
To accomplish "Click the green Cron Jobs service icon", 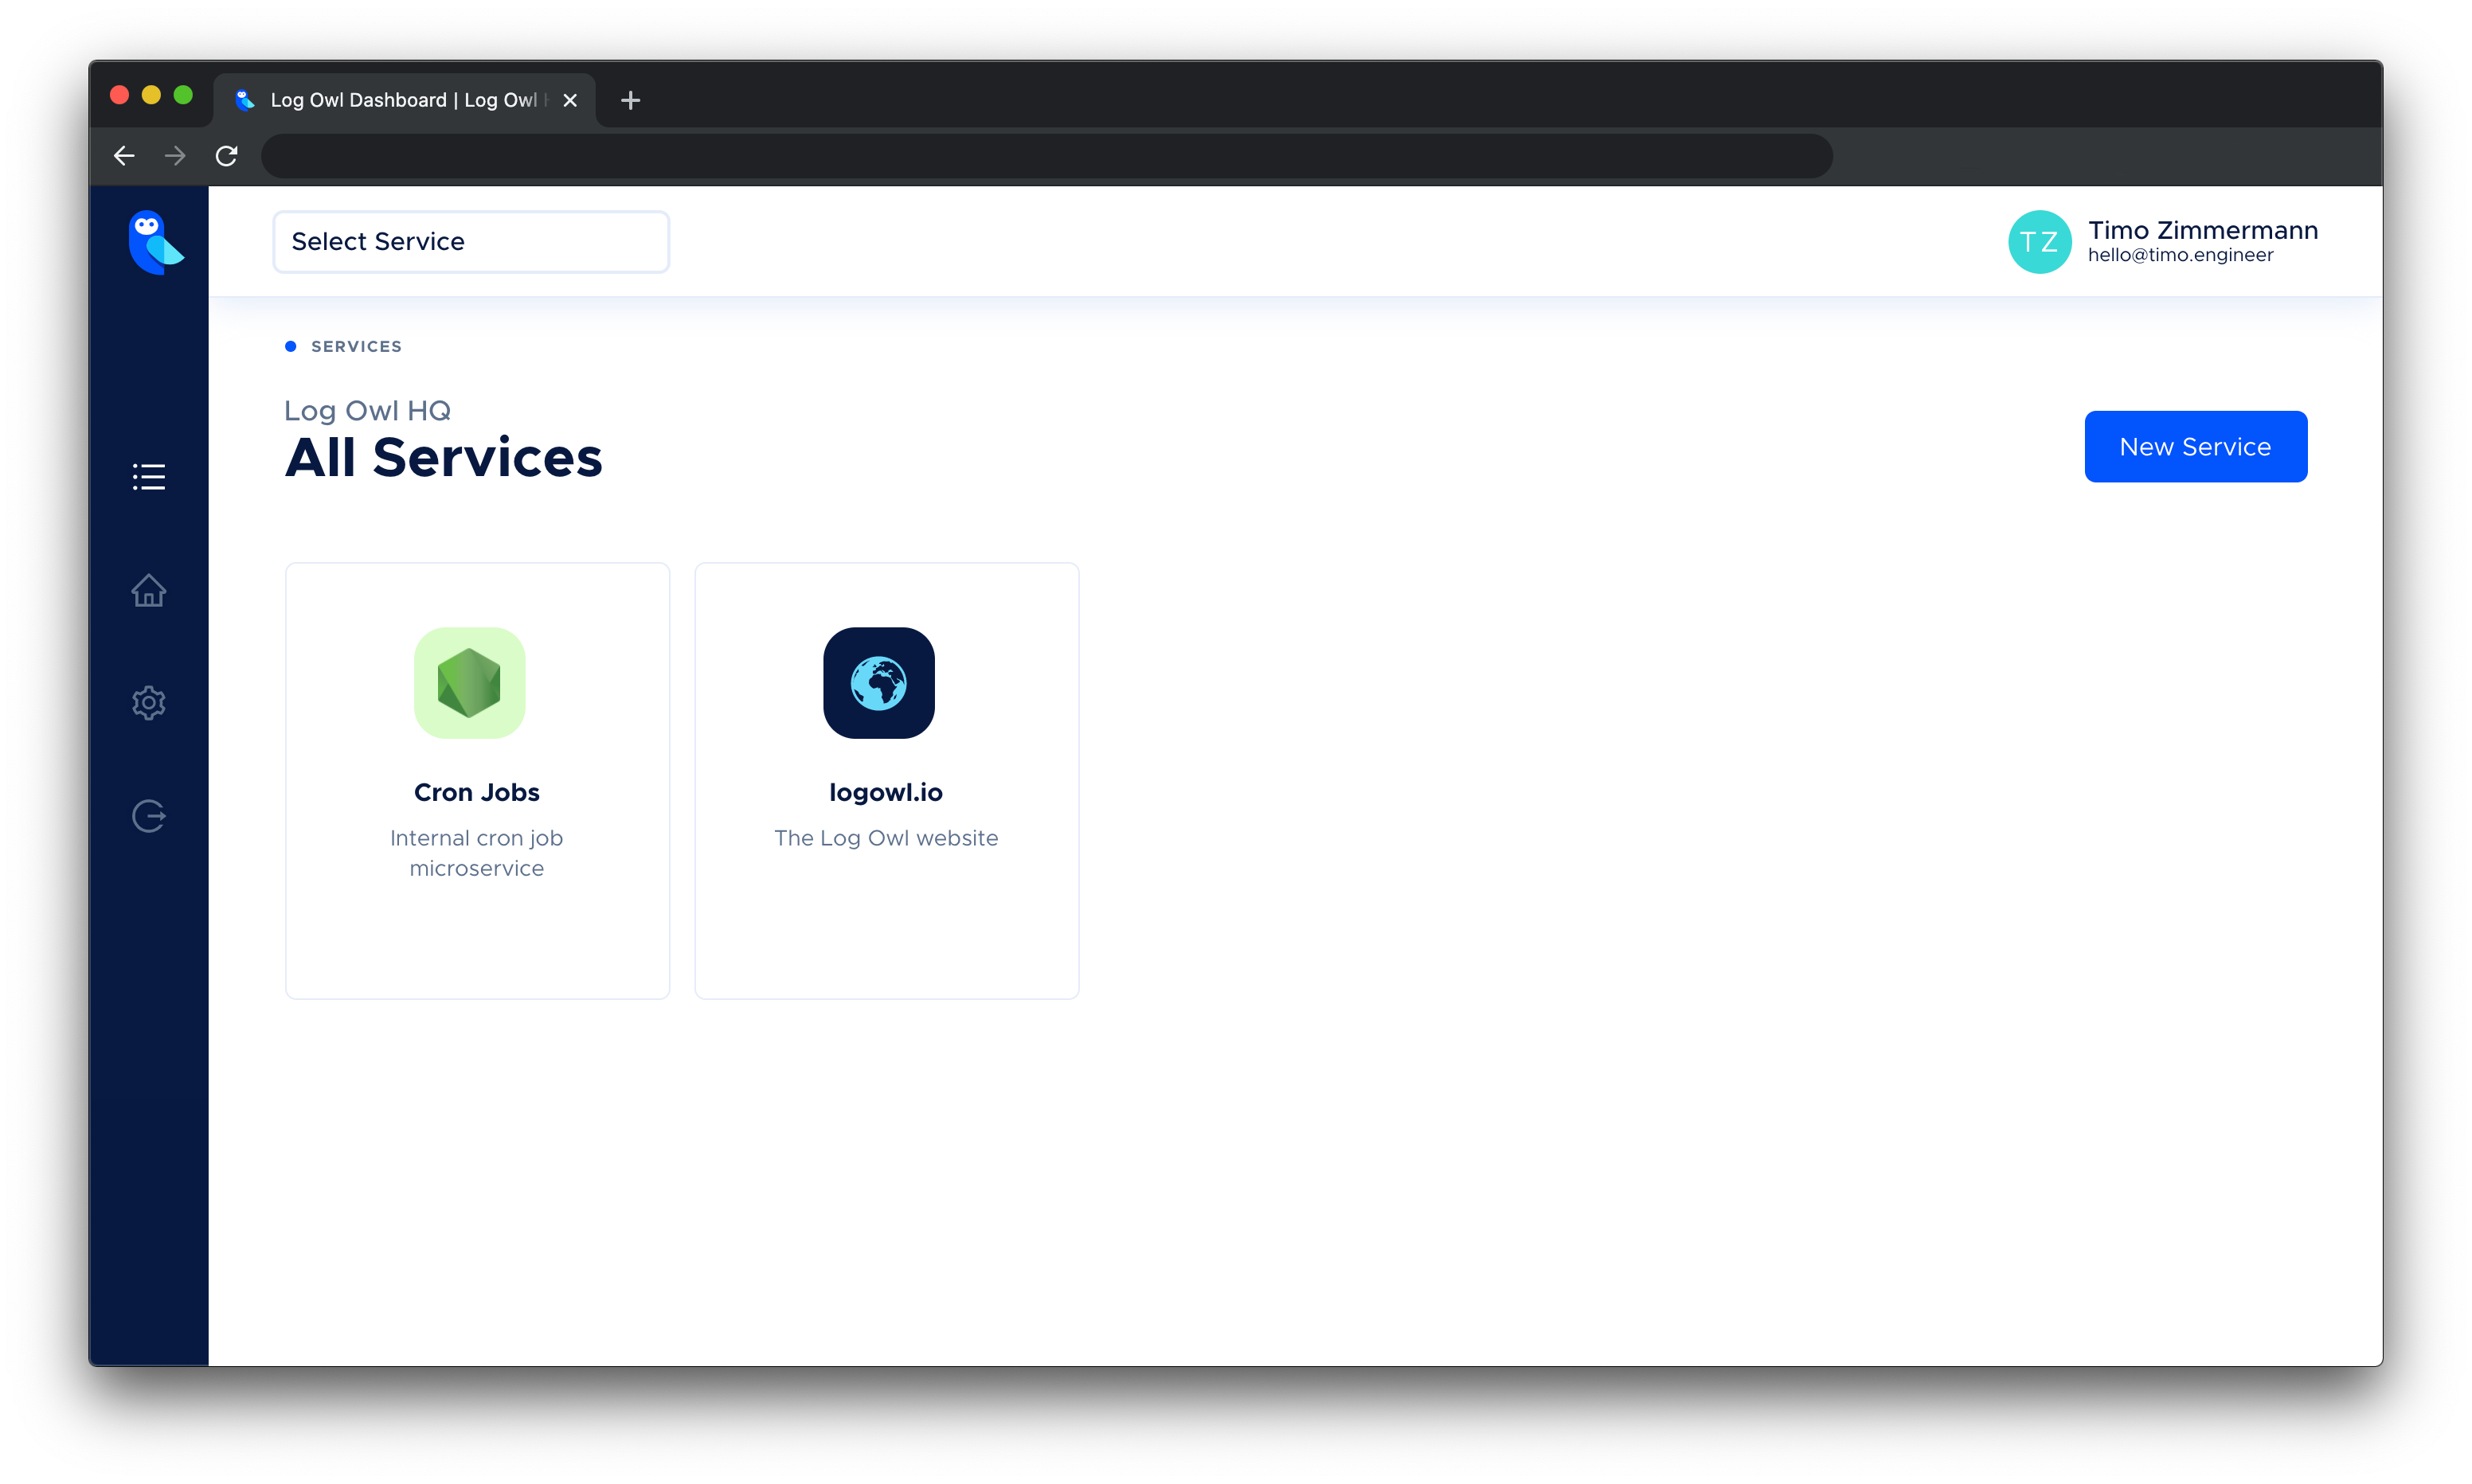I will click(469, 683).
